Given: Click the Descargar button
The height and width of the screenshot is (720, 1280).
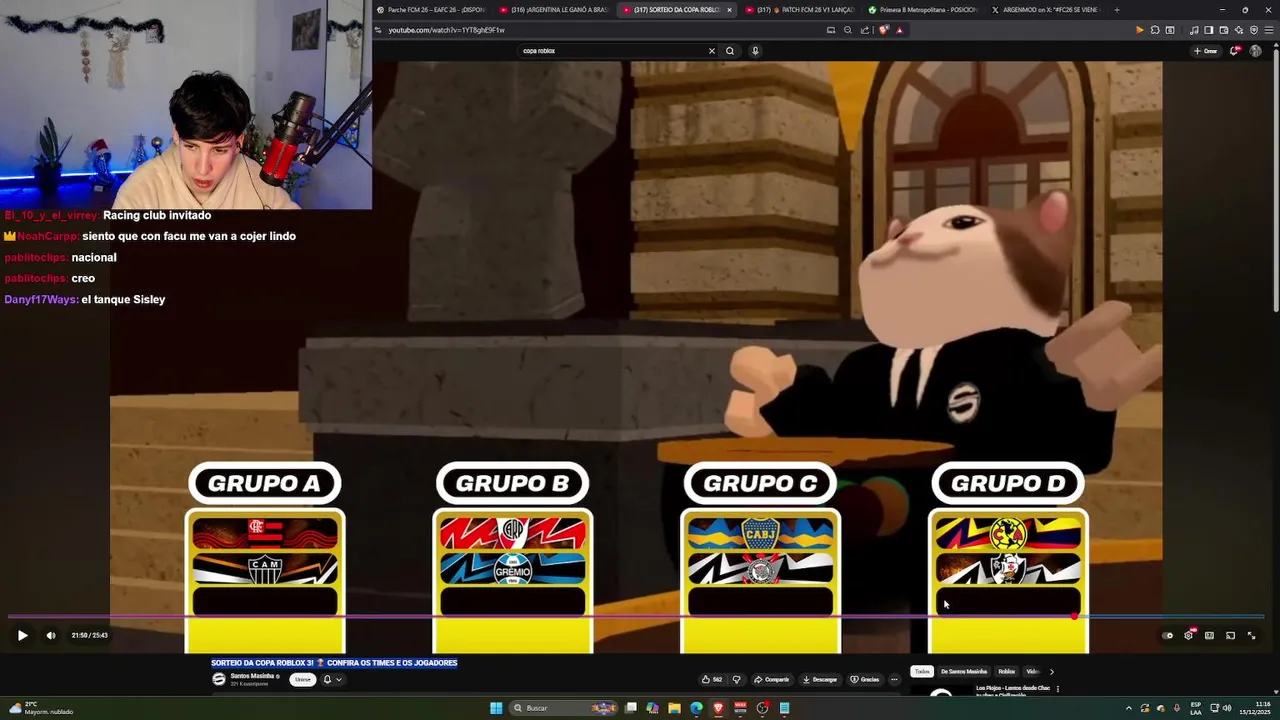Looking at the screenshot, I should 820,679.
